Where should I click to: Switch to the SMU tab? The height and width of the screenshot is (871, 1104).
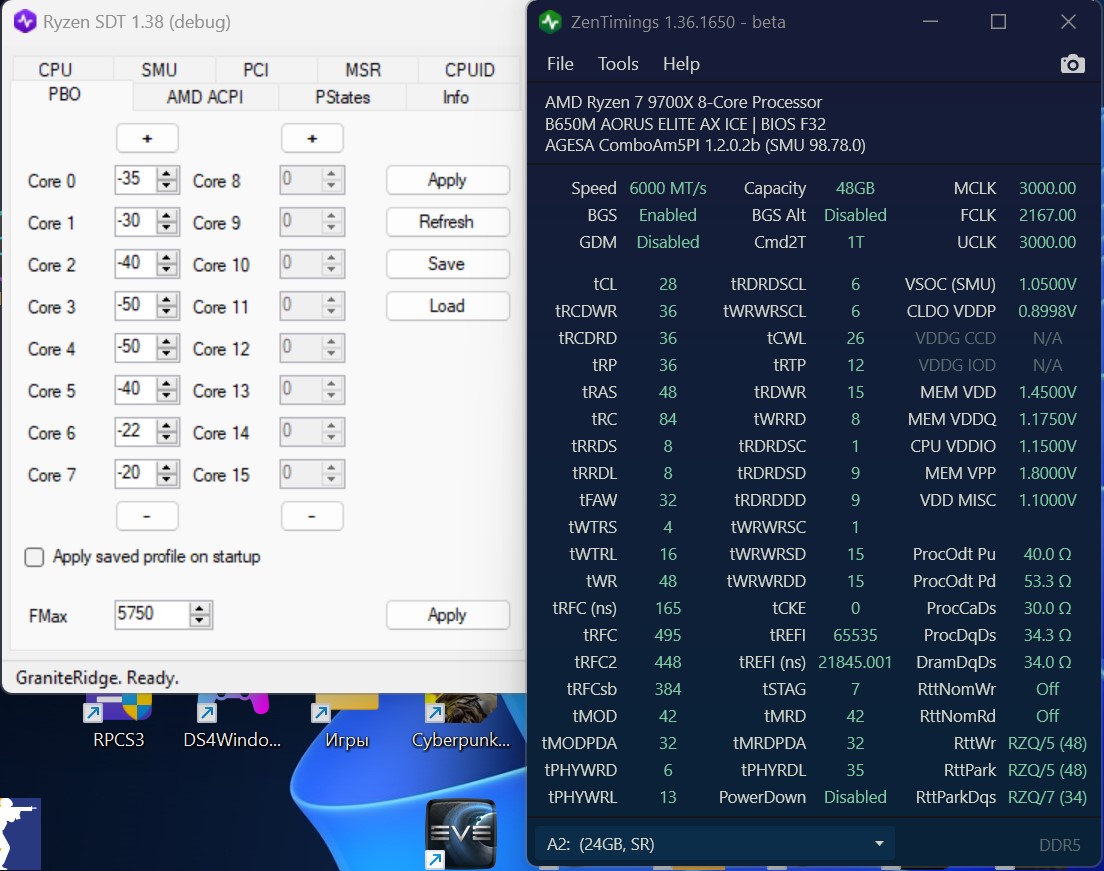[x=159, y=70]
